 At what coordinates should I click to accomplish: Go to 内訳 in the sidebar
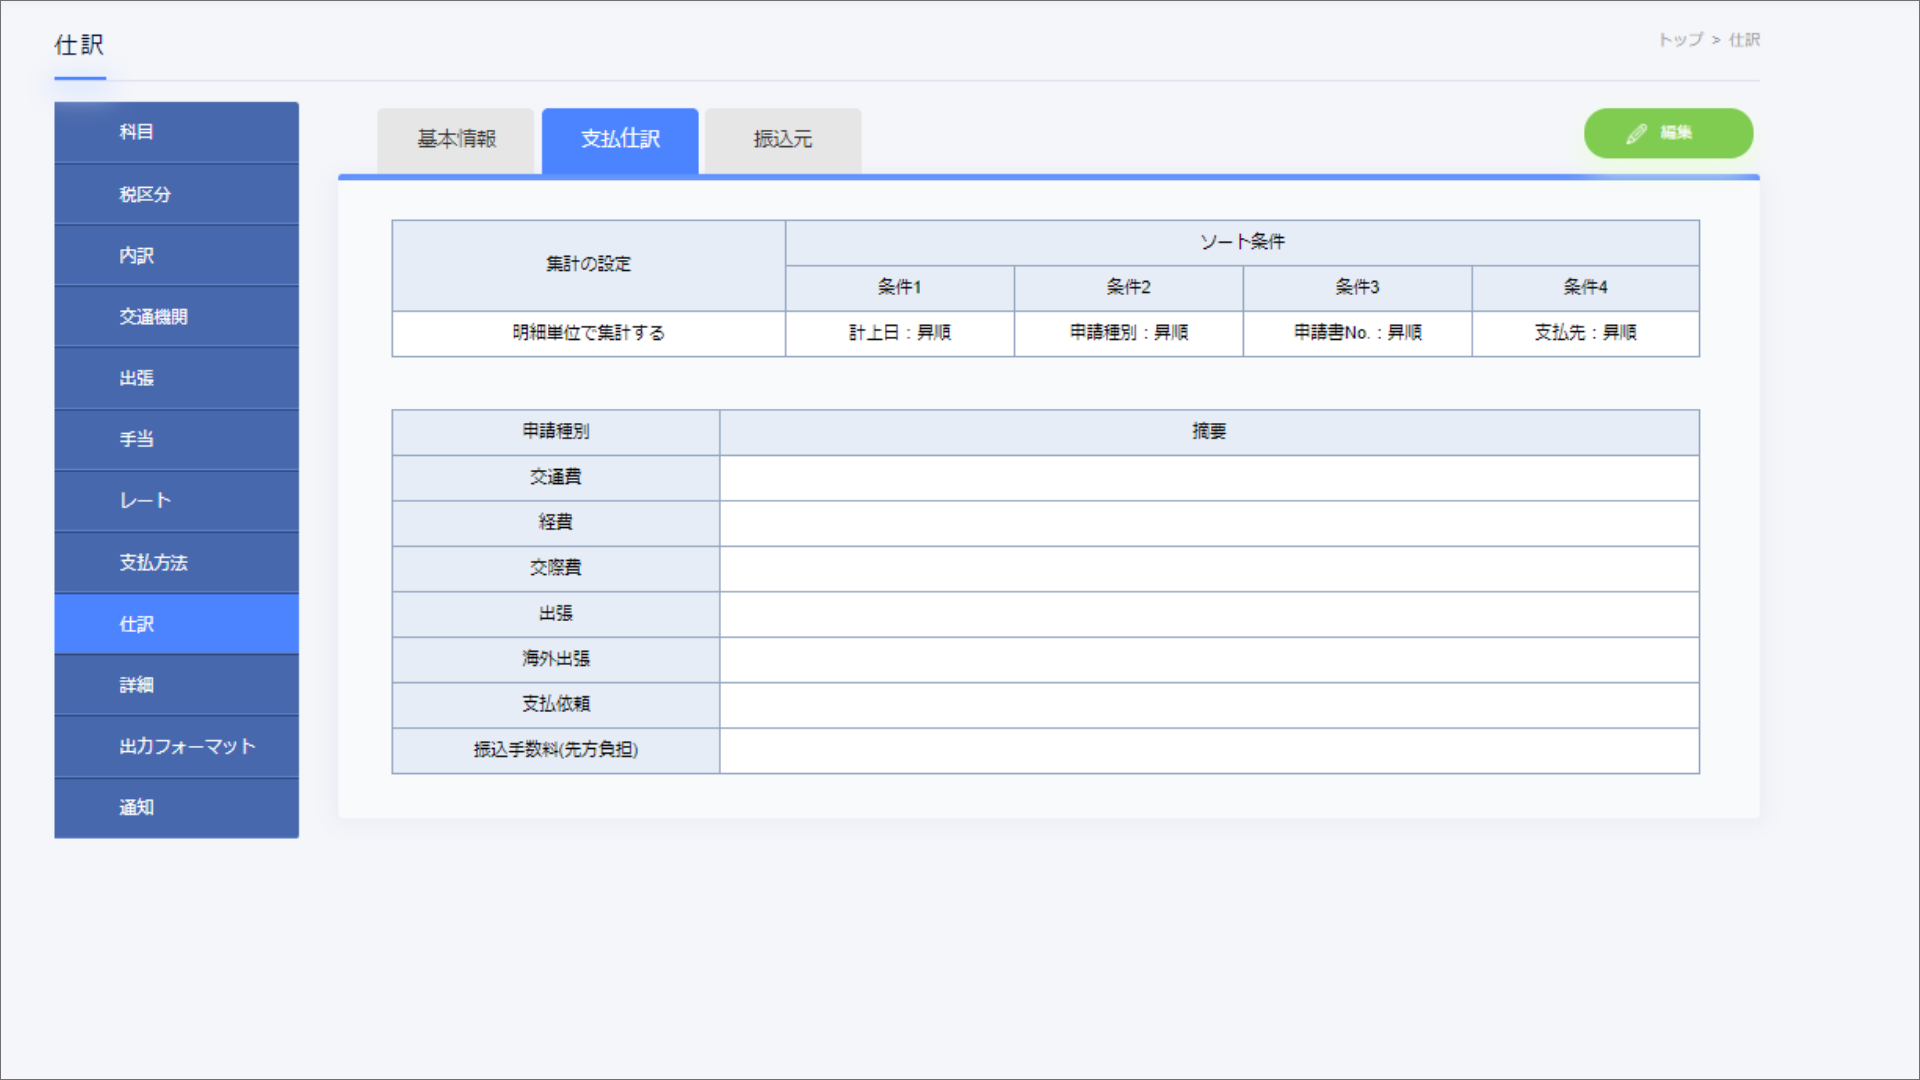176,255
